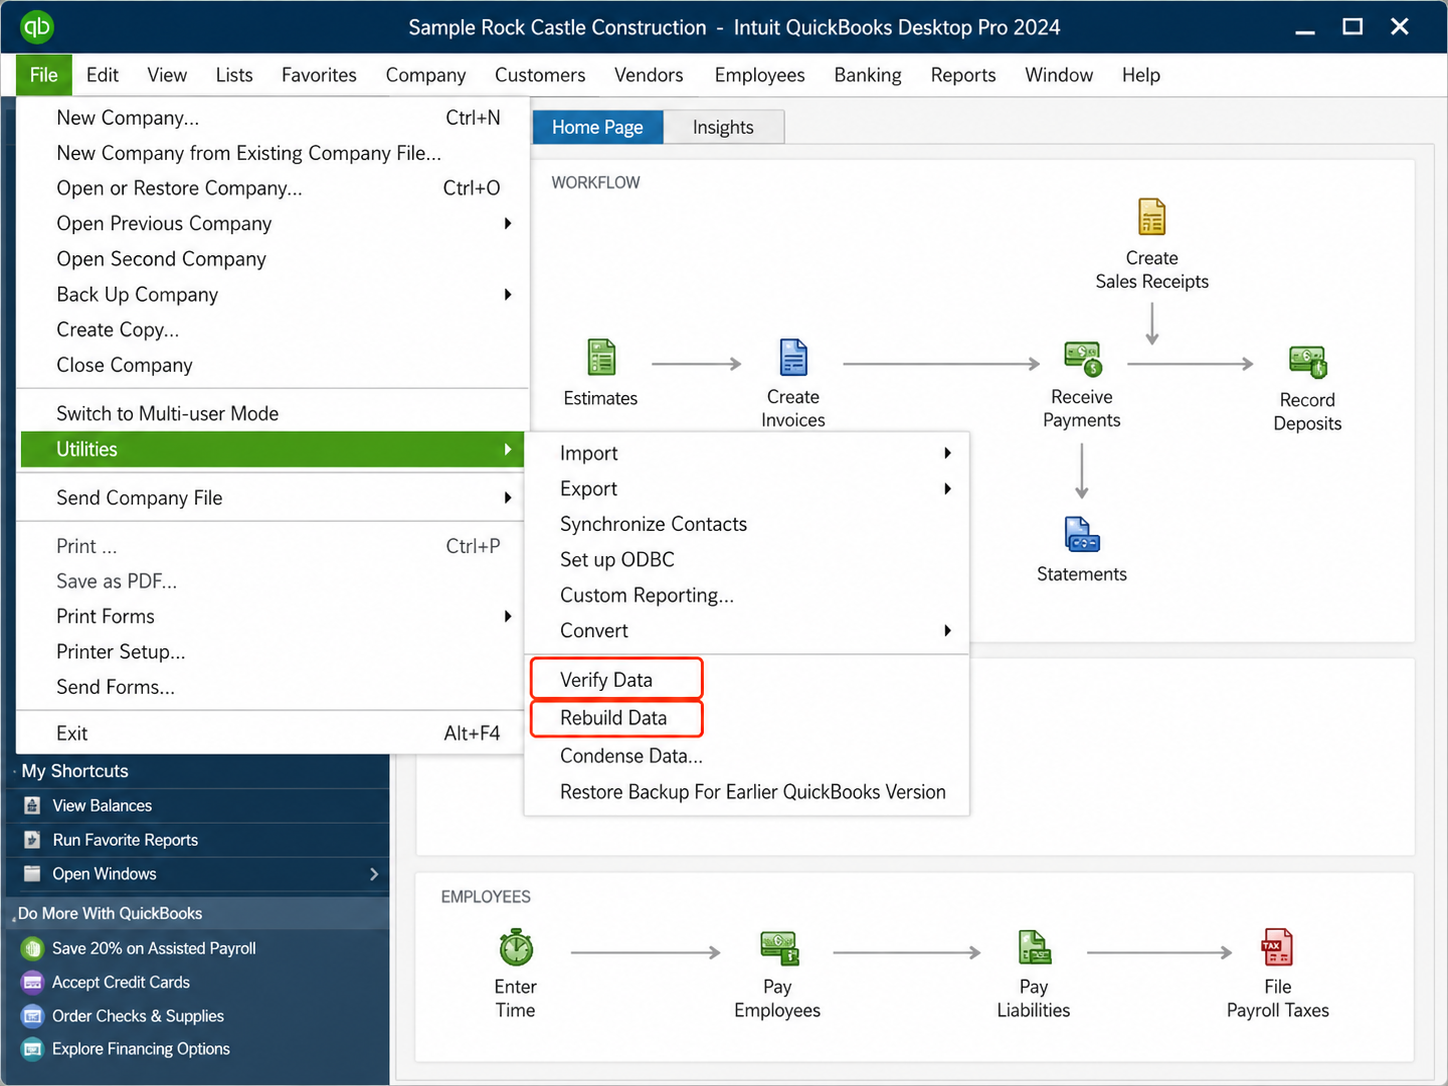Open the Customers menu
1448x1086 pixels.
(539, 75)
